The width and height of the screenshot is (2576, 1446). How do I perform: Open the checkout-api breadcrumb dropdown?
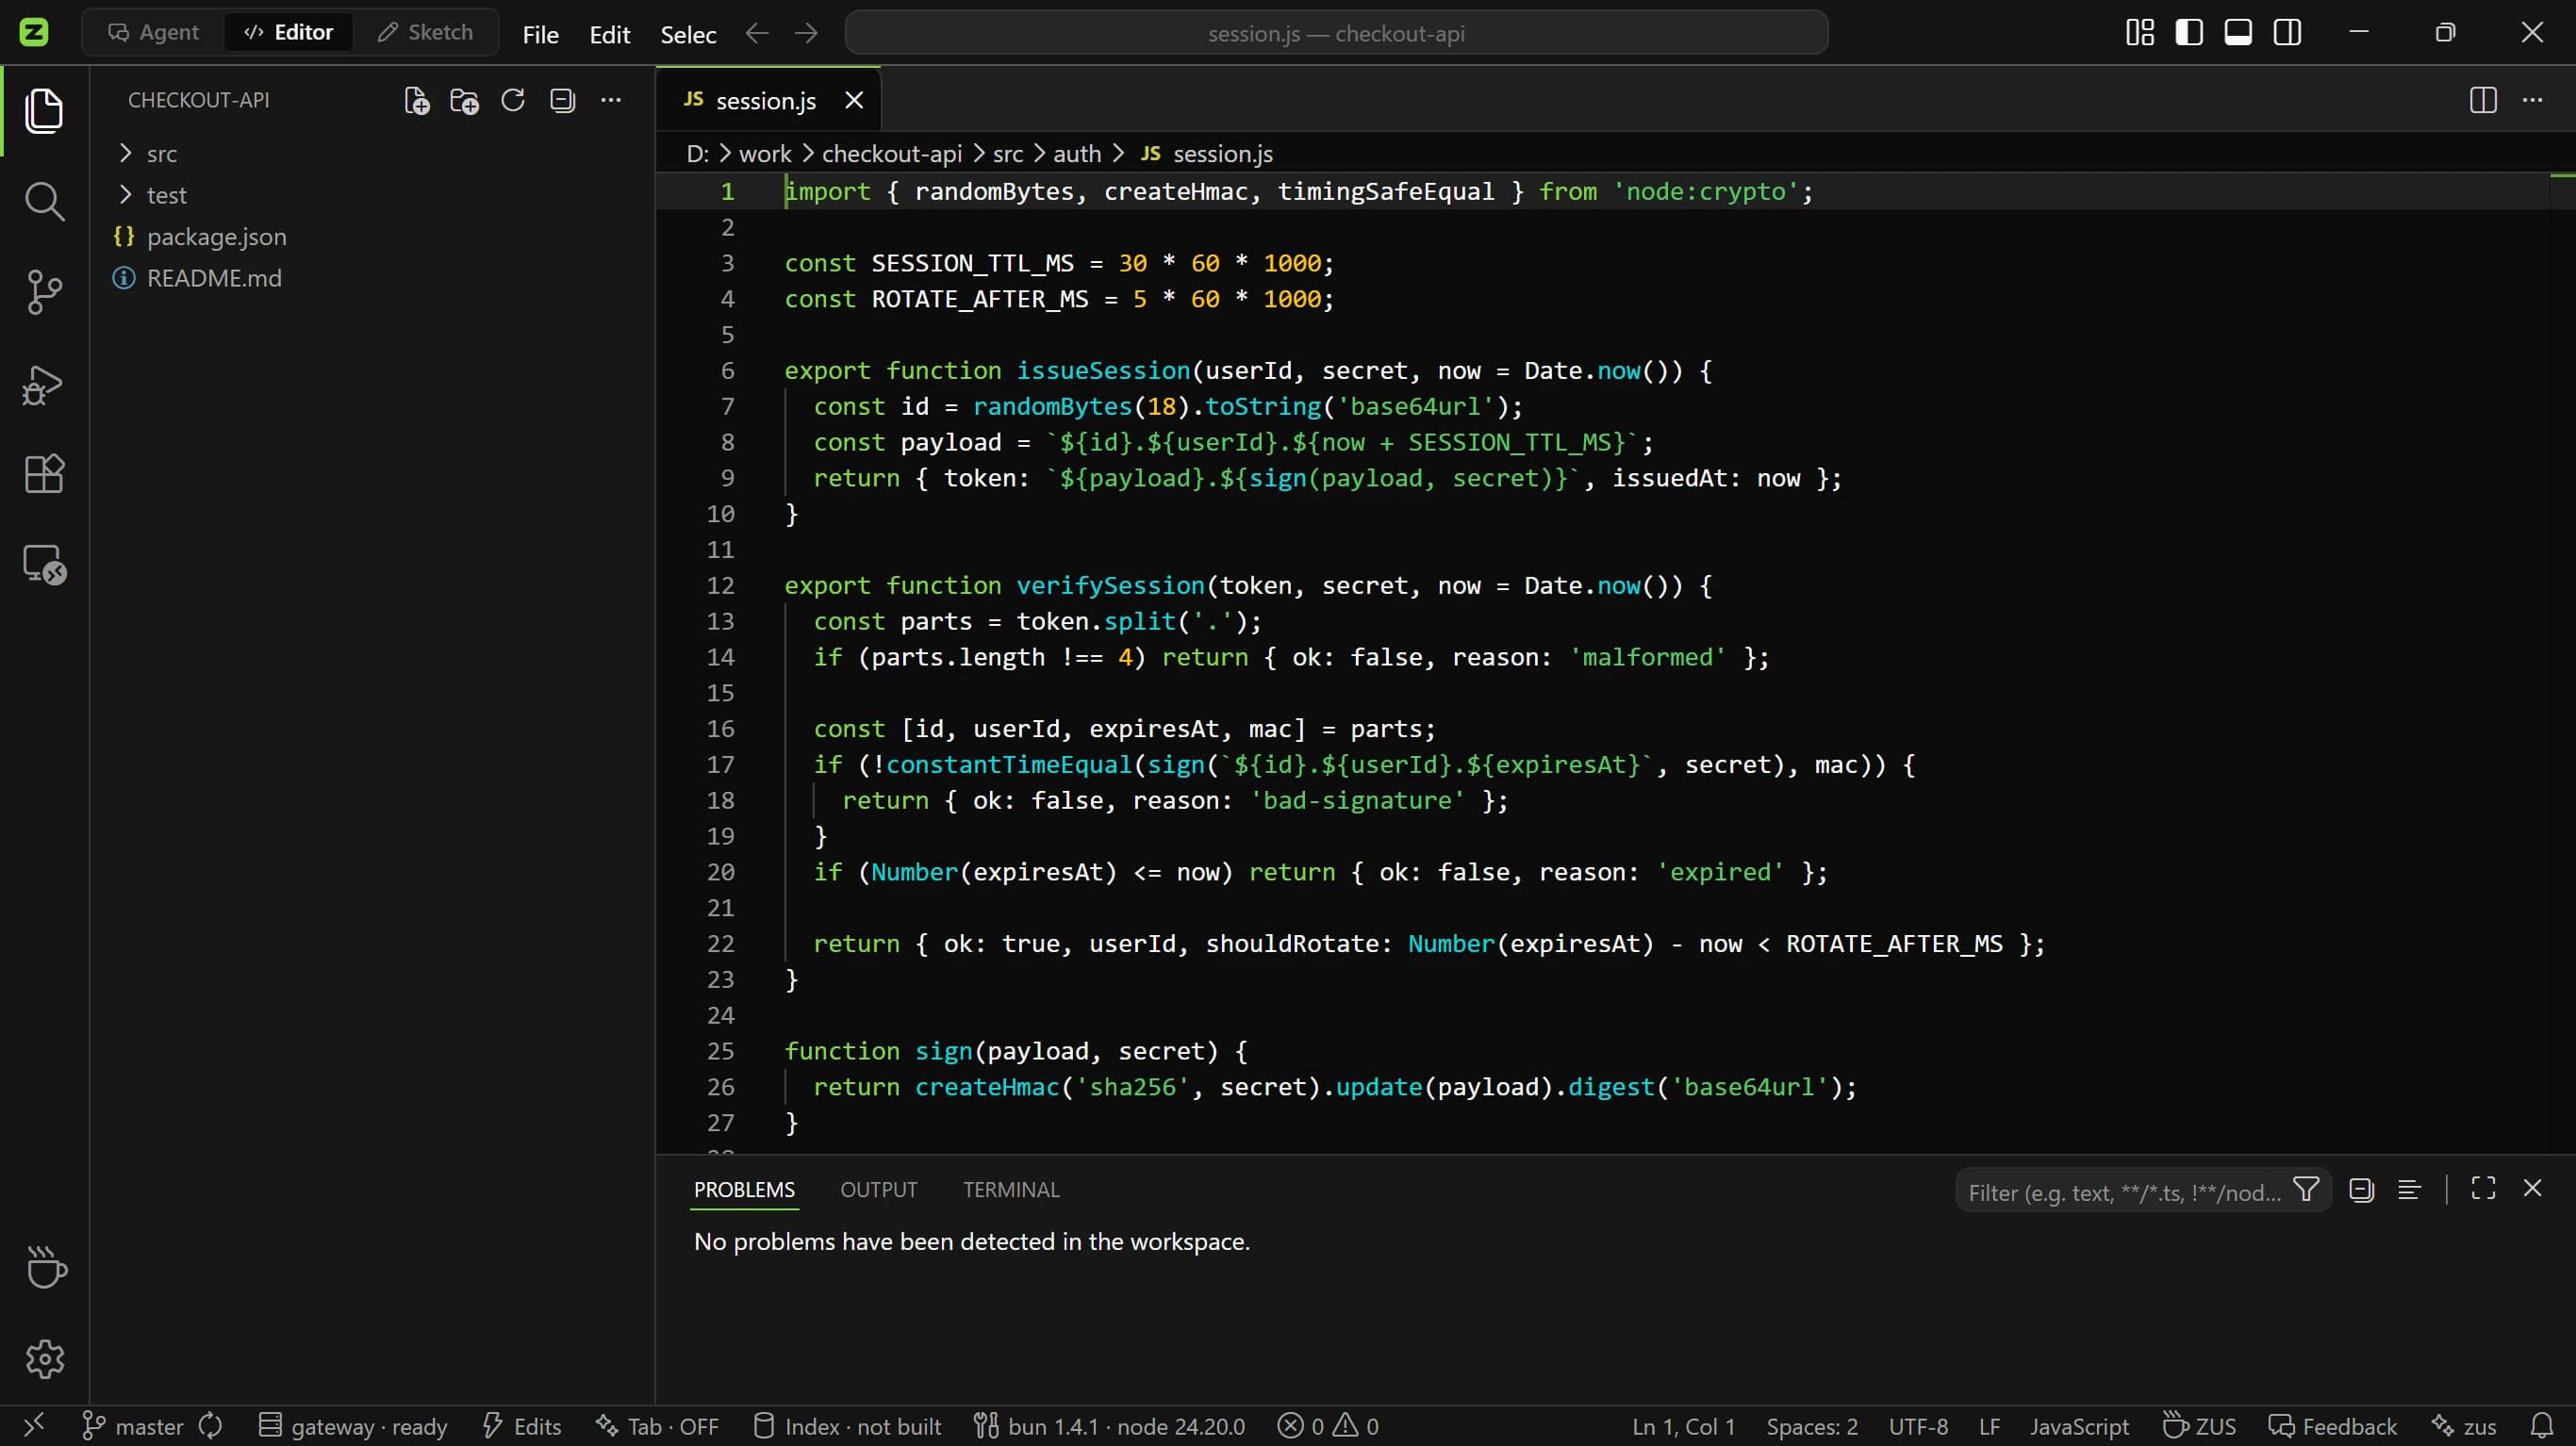tap(891, 154)
